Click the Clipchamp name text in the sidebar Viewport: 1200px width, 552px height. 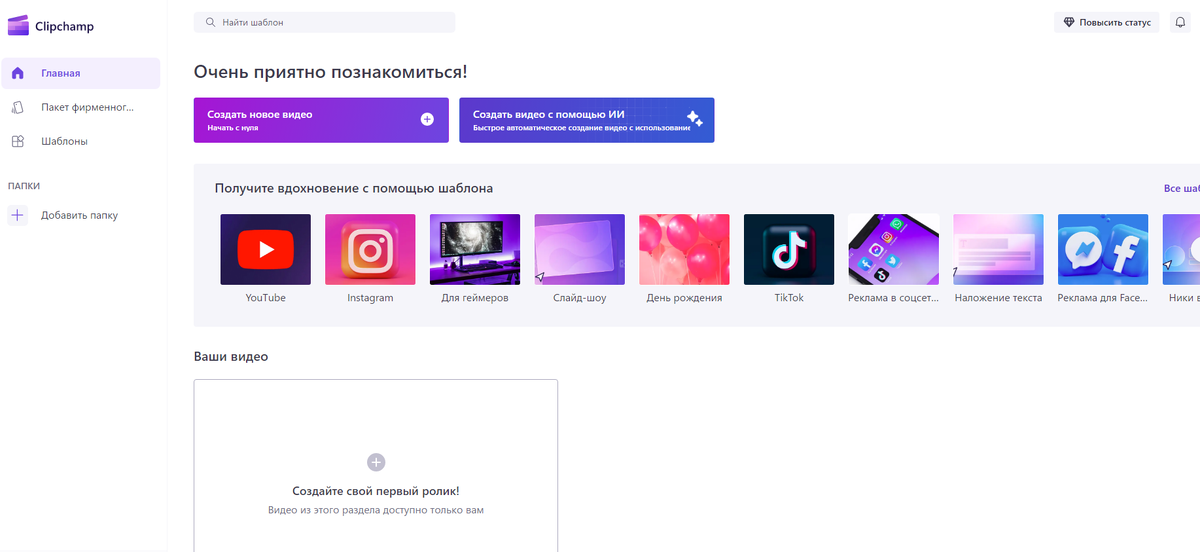click(x=64, y=27)
